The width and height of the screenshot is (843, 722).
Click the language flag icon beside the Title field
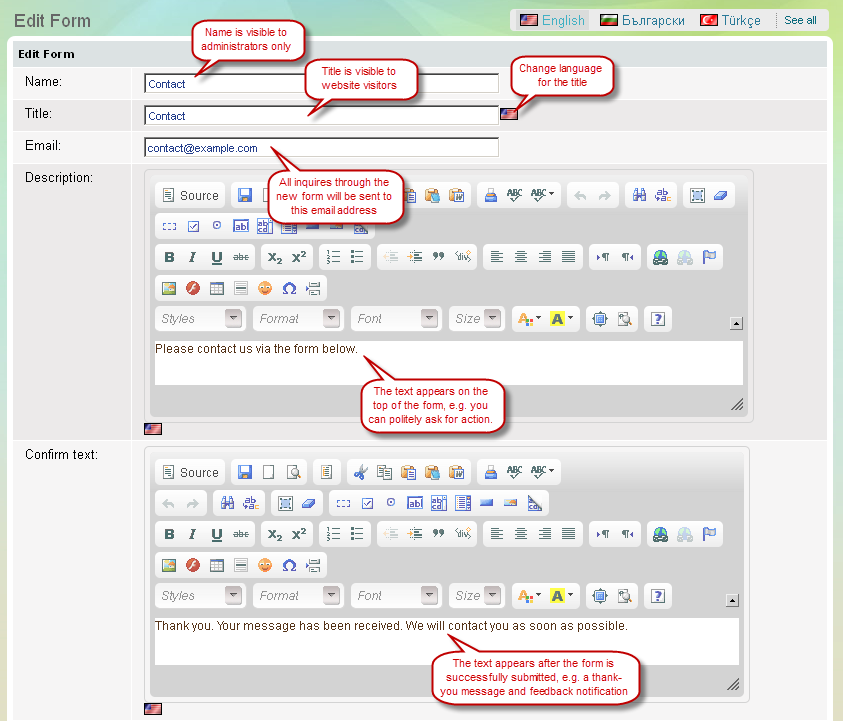[x=509, y=114]
